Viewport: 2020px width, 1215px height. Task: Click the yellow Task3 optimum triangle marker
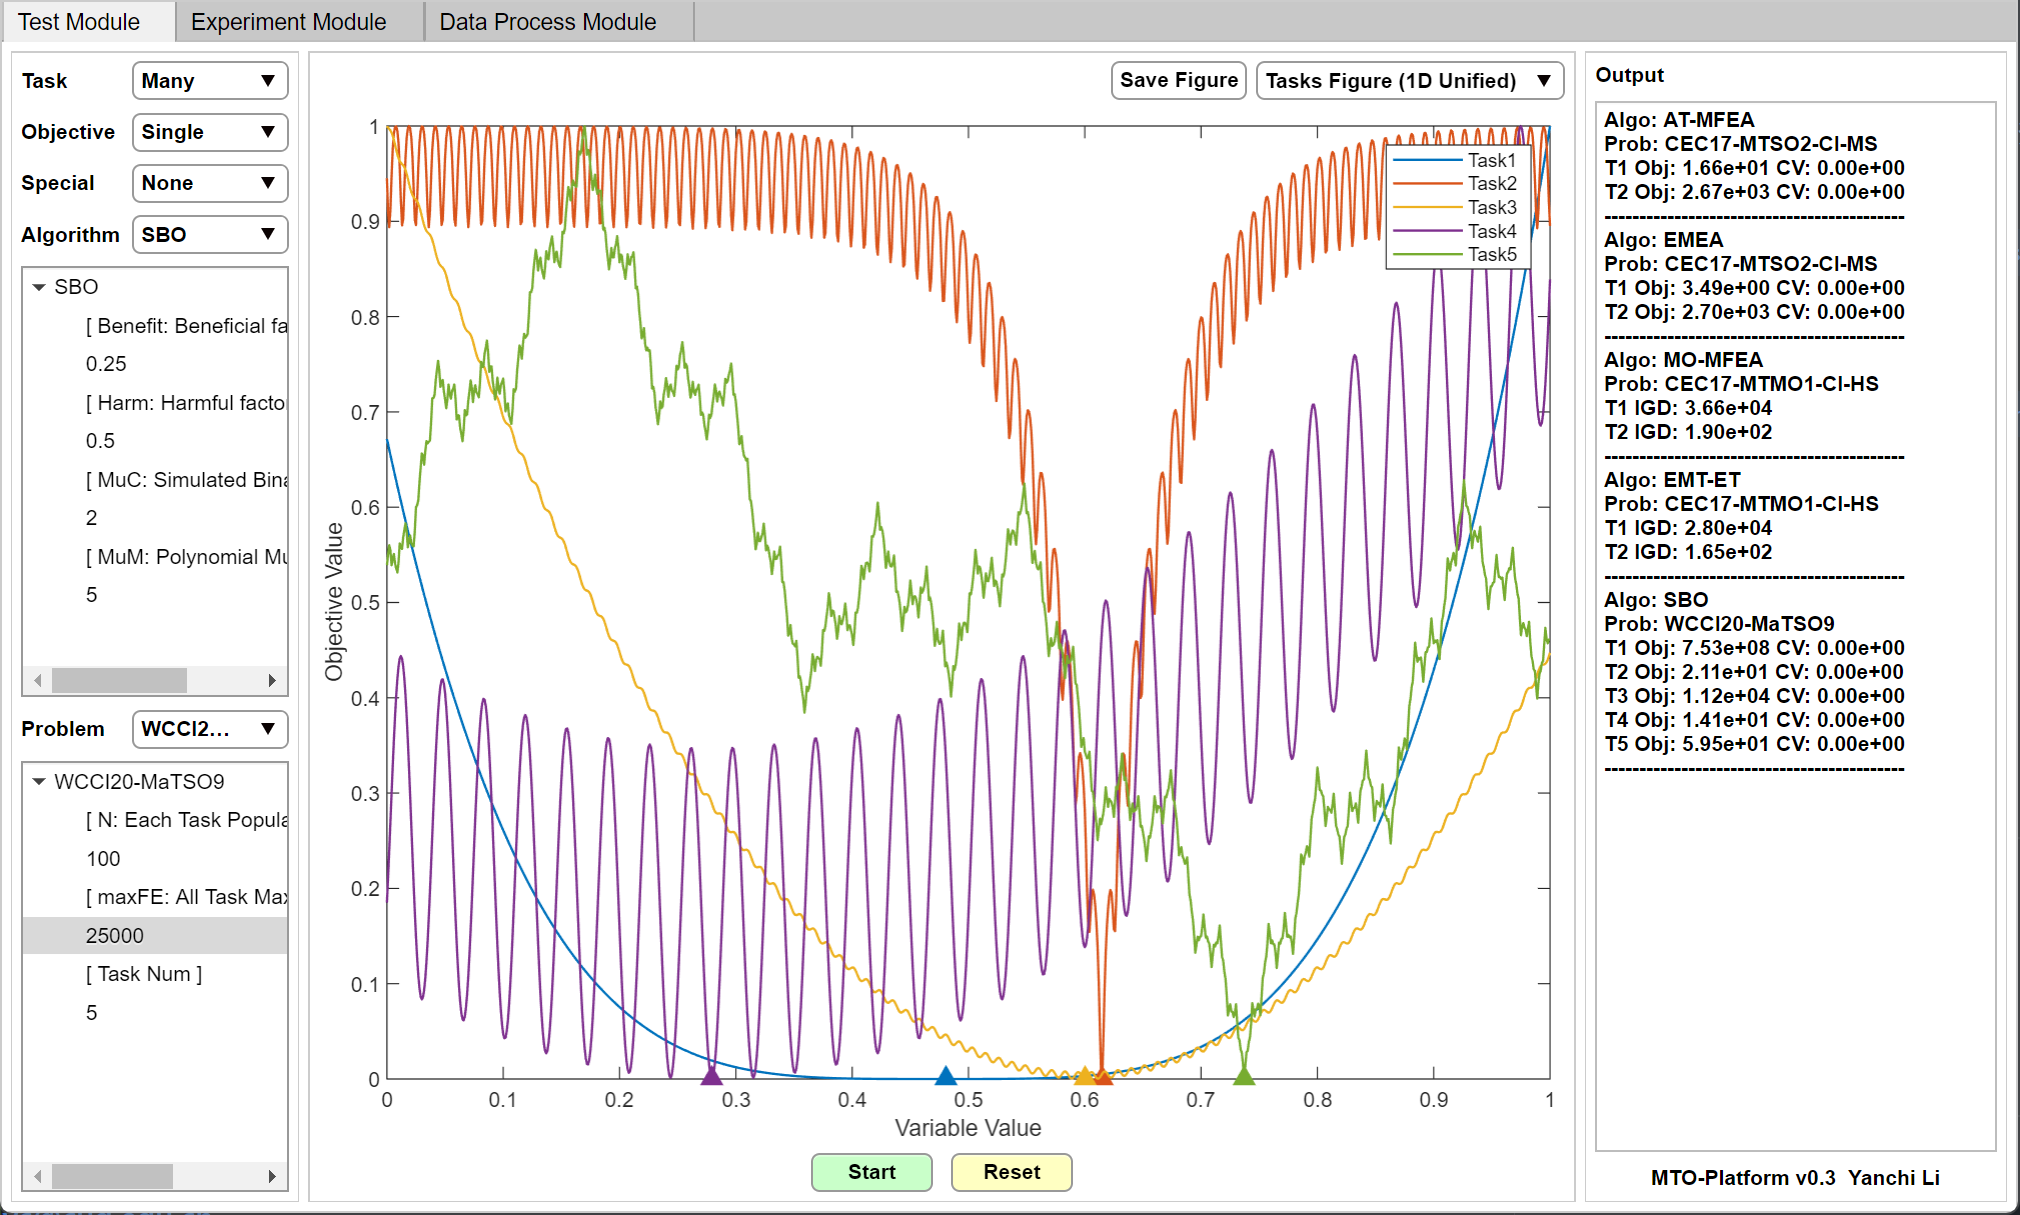[1084, 1076]
